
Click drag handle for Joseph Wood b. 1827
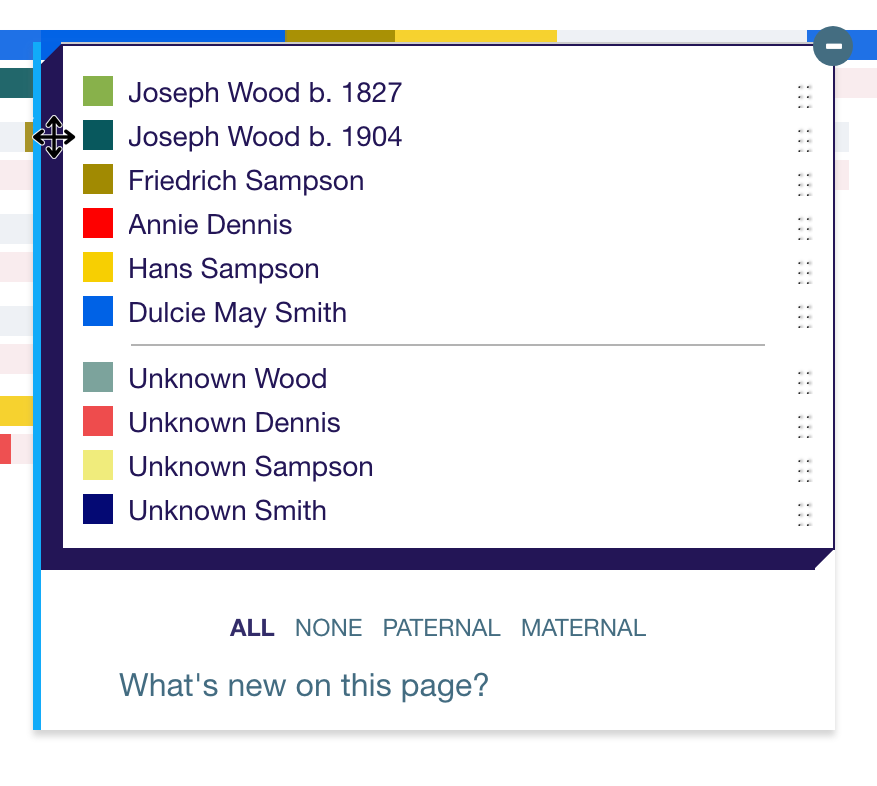pos(804,96)
